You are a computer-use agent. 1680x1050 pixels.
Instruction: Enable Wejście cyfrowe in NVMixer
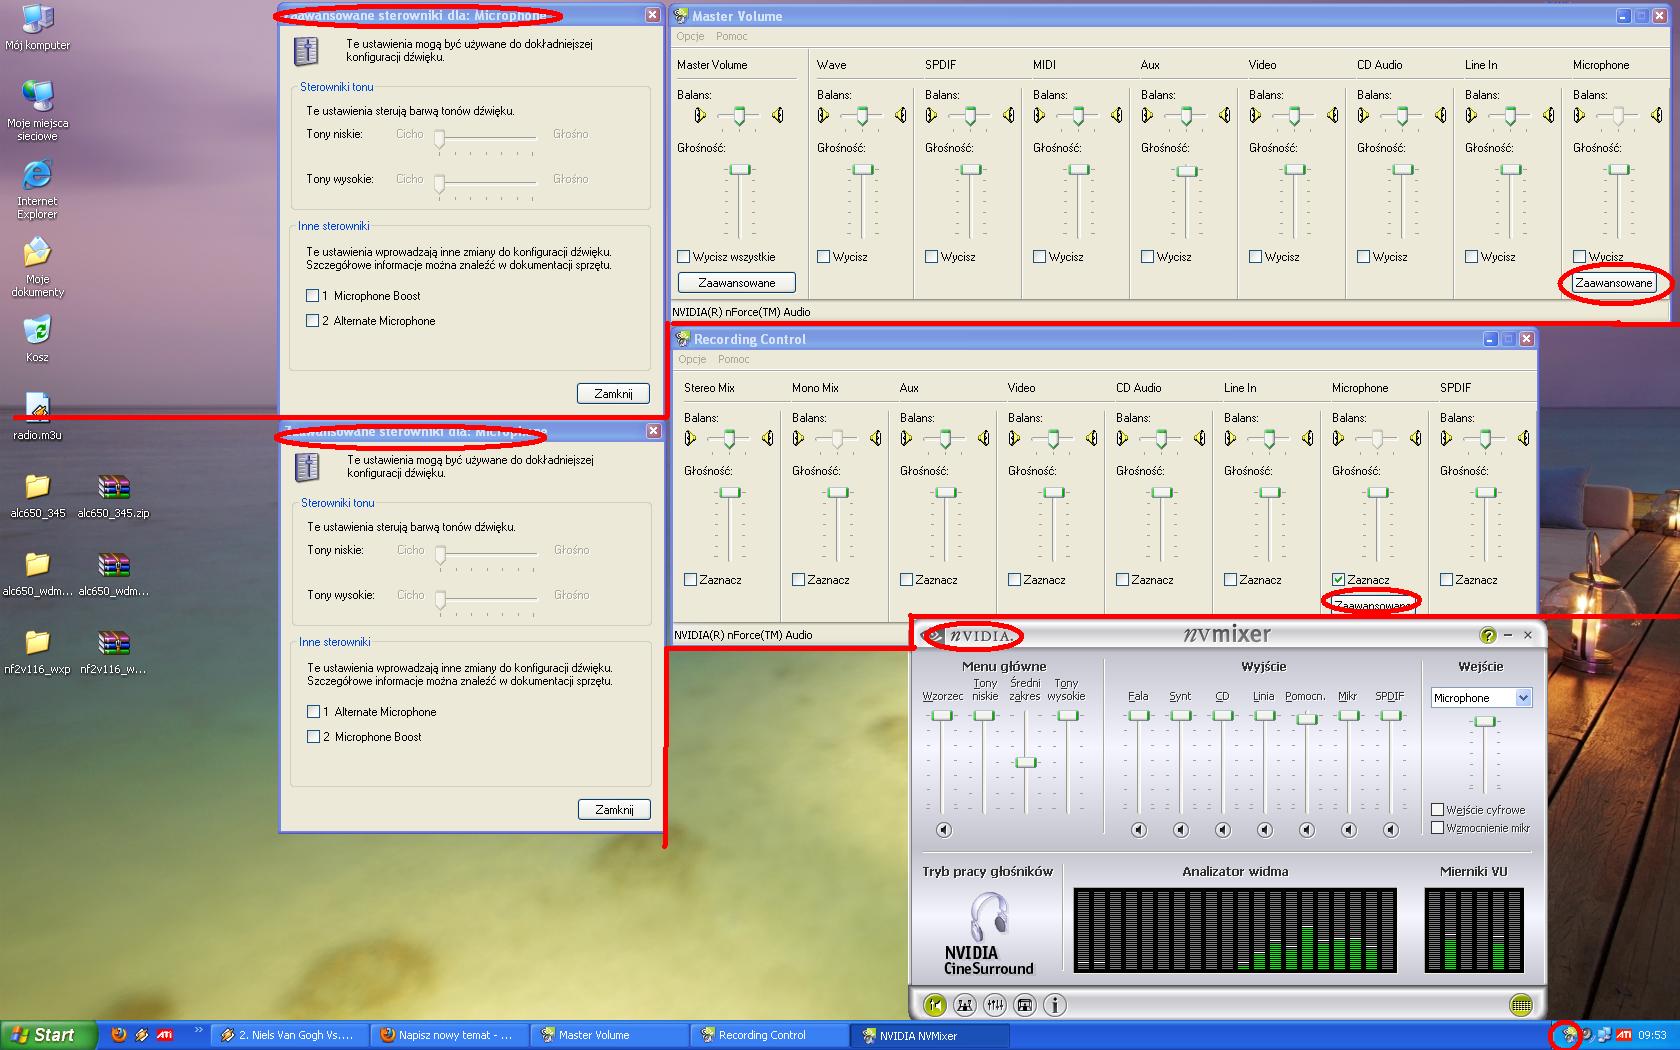pos(1438,810)
